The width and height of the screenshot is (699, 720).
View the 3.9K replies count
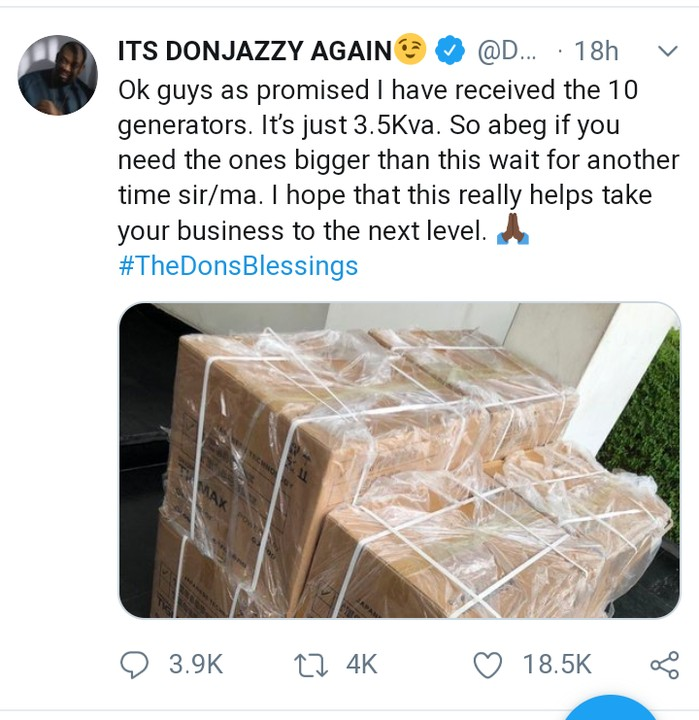pos(194,663)
